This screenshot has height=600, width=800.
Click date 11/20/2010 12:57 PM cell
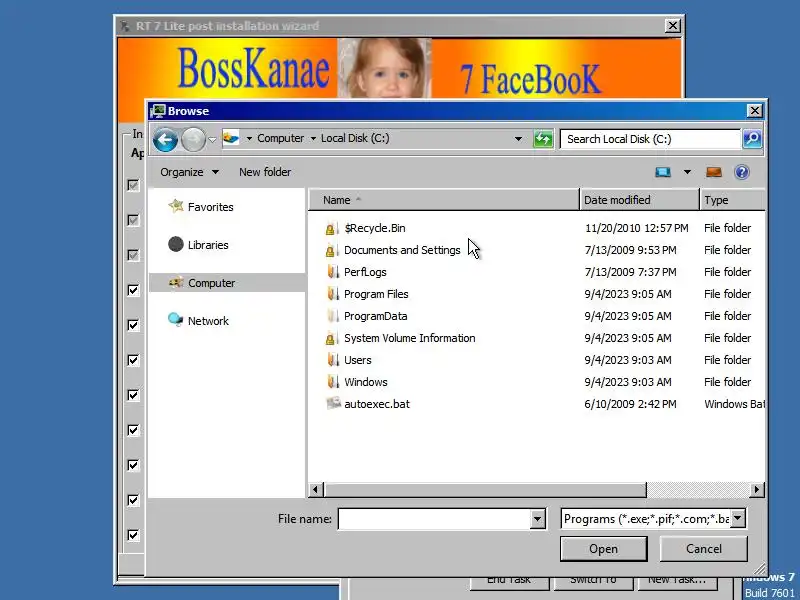click(x=637, y=228)
